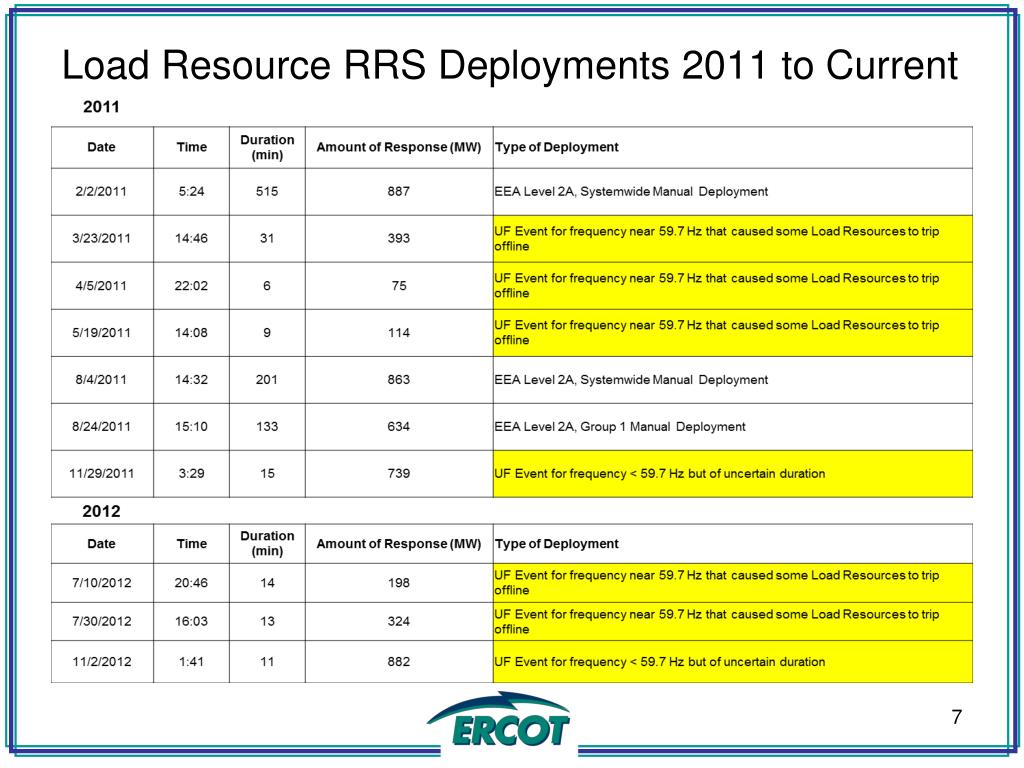1024x768 pixels.
Task: Select response amount 75
Action: [x=398, y=285]
